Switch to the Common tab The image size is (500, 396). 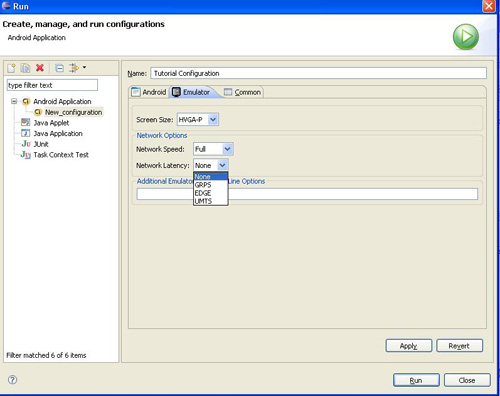[x=242, y=92]
